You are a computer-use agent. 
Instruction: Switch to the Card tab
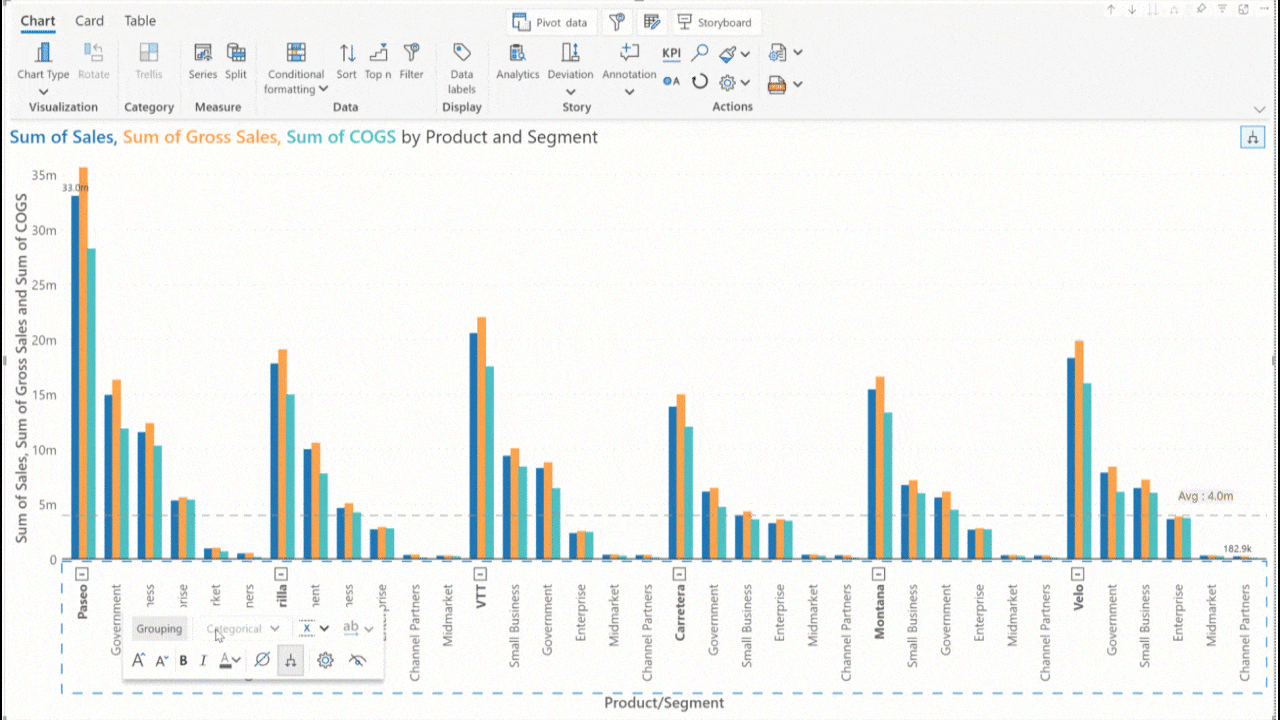coord(89,21)
